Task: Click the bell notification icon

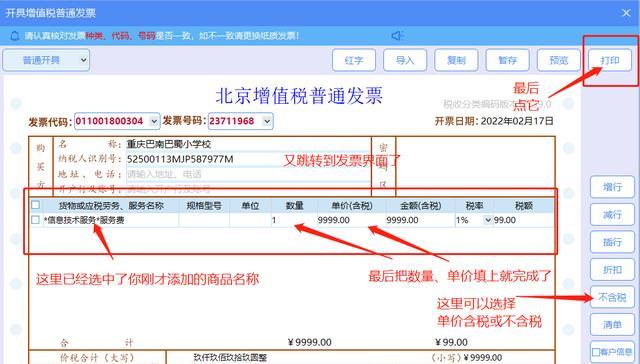Action: pos(15,36)
